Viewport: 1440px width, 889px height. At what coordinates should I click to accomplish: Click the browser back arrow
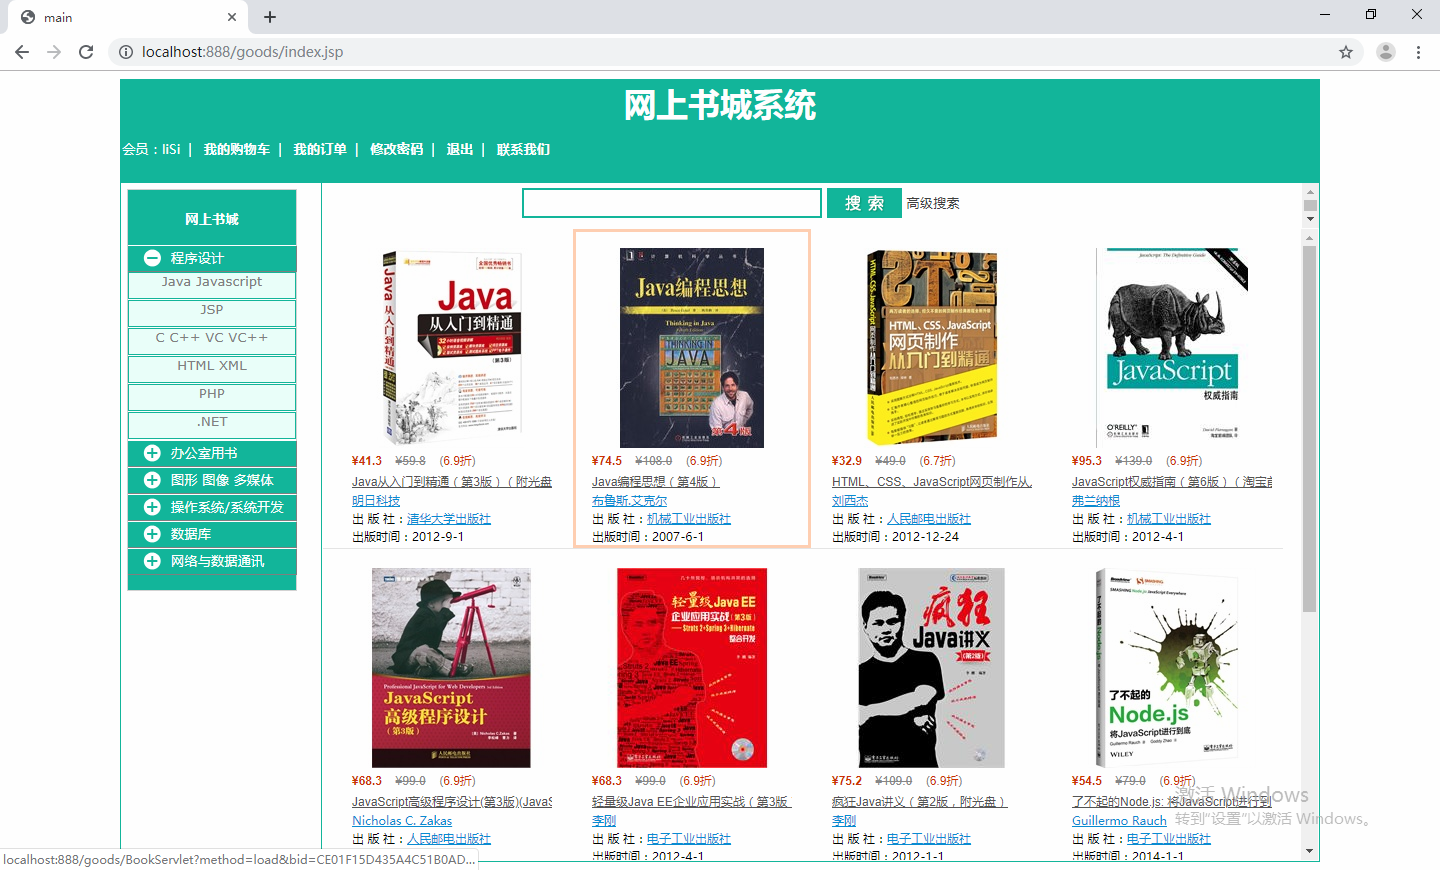pyautogui.click(x=22, y=52)
